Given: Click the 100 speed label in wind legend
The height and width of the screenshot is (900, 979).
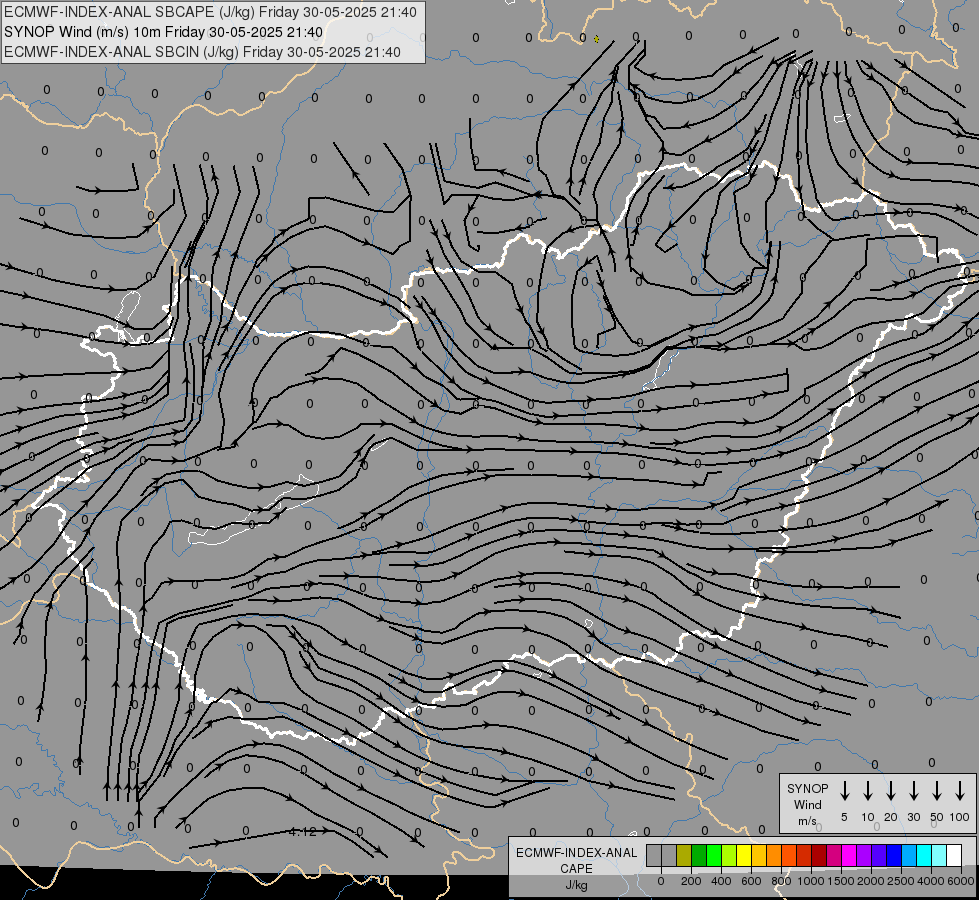Looking at the screenshot, I should pos(960,817).
